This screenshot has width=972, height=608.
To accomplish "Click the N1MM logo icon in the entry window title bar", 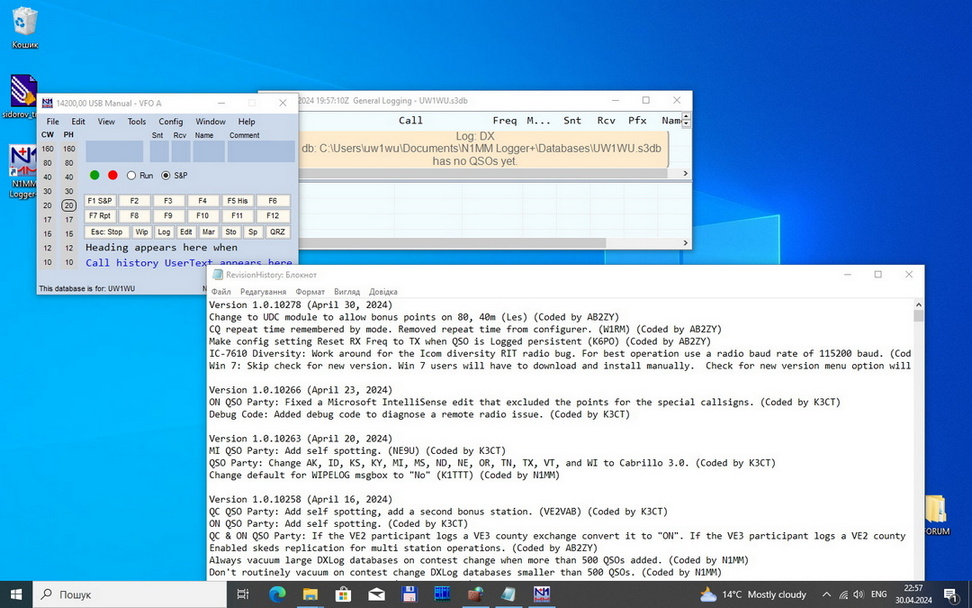I will (x=47, y=103).
